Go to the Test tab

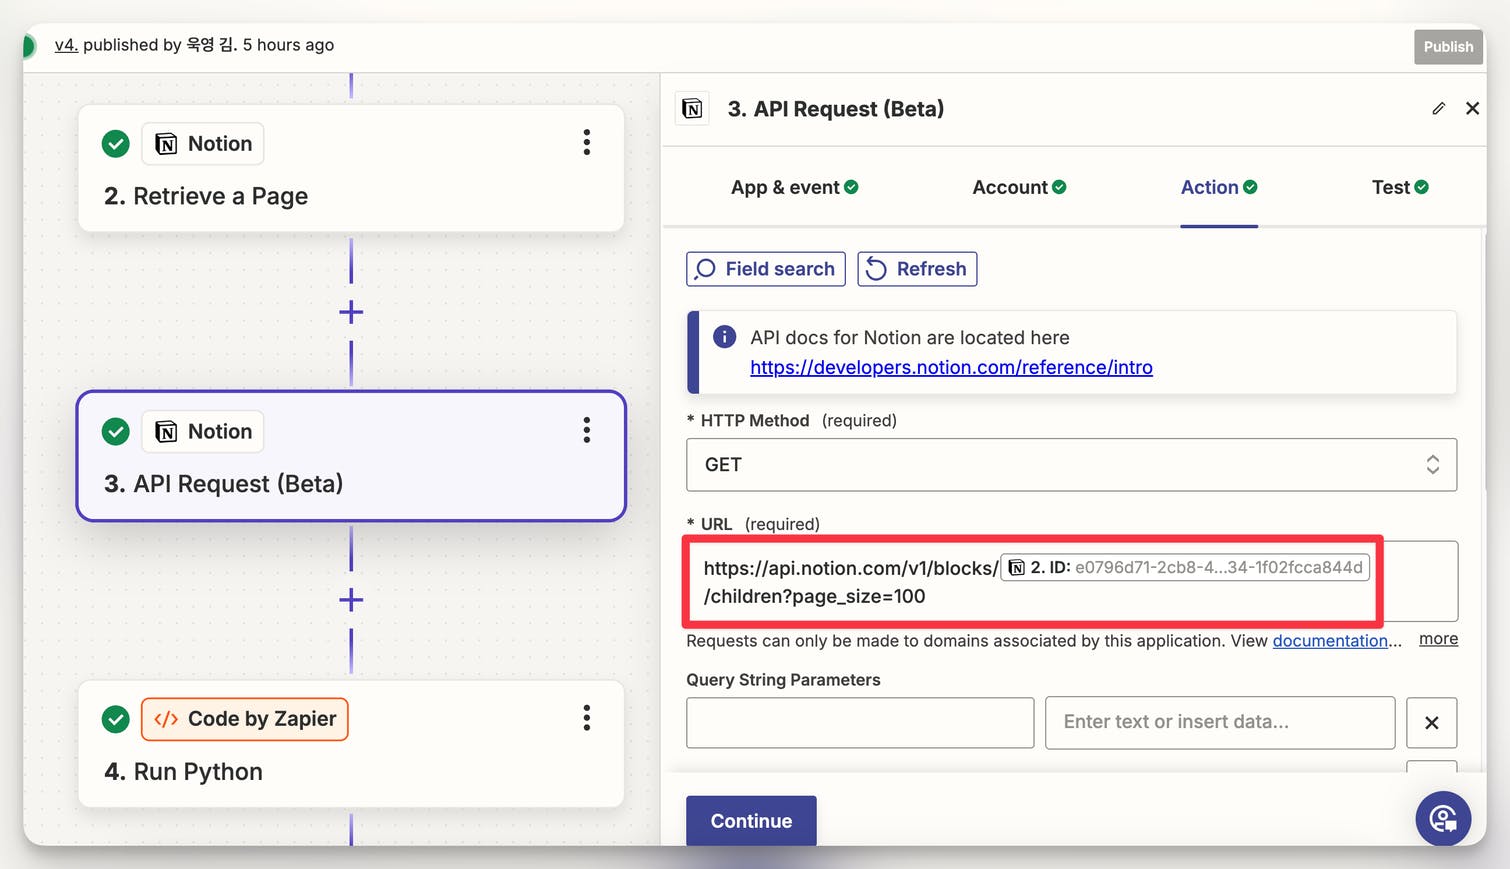pyautogui.click(x=1399, y=187)
